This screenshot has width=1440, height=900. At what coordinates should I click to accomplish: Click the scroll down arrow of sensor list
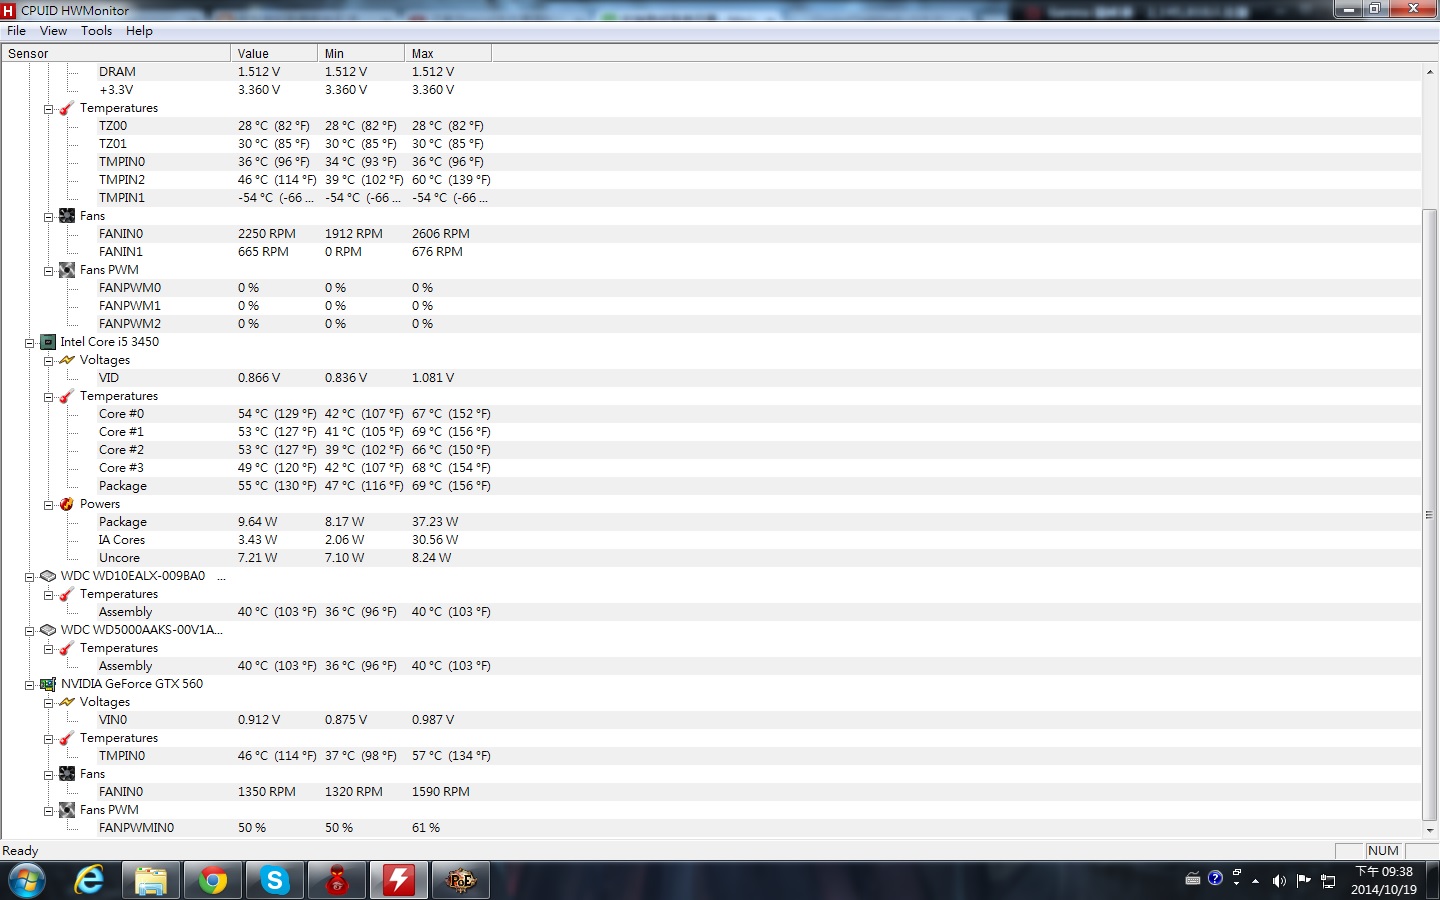point(1430,829)
